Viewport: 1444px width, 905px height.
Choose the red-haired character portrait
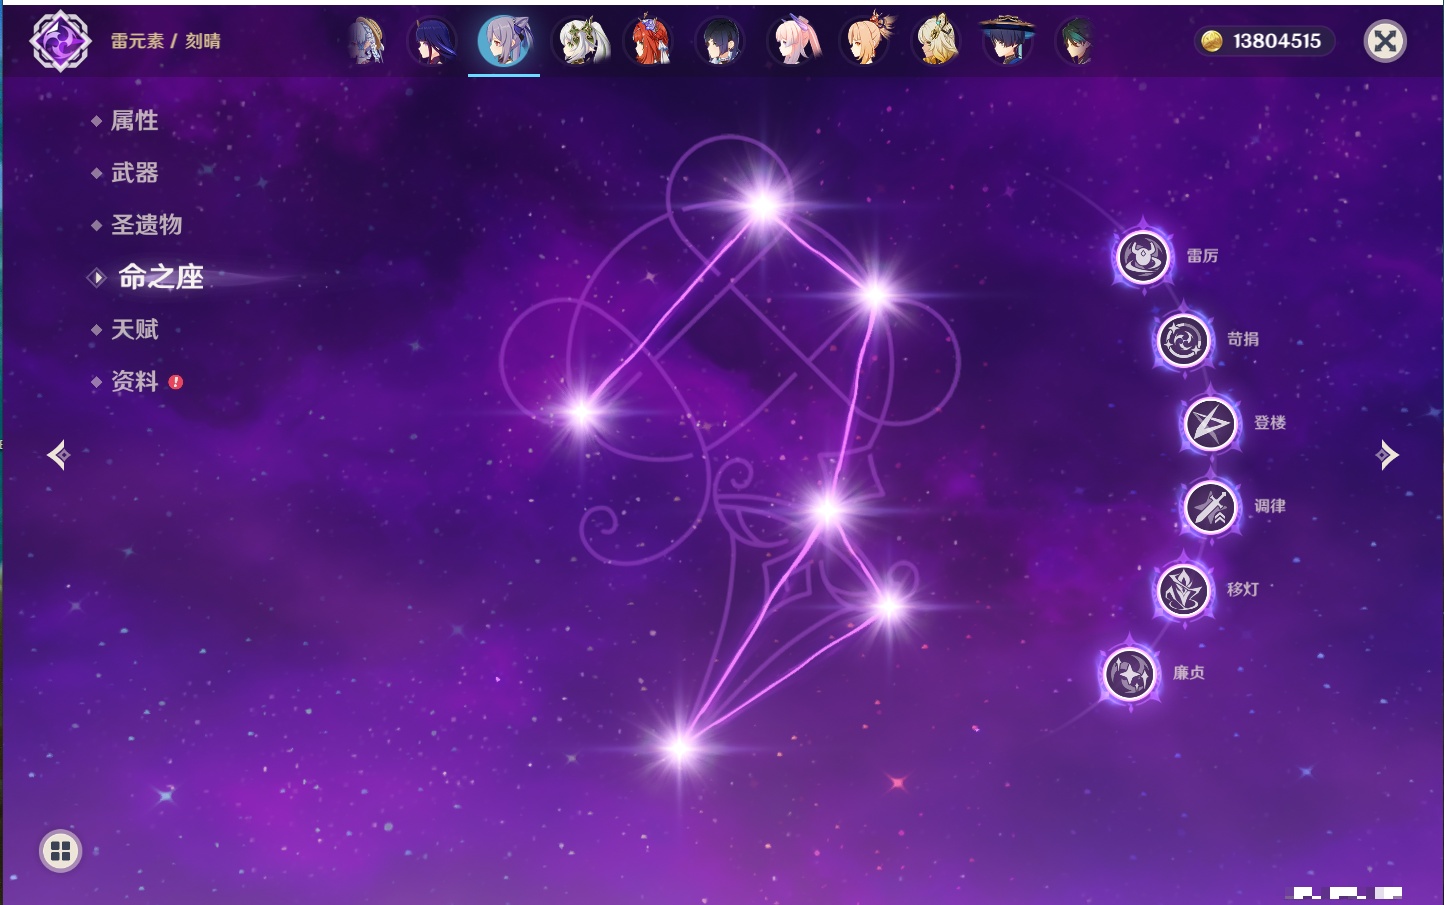[649, 41]
